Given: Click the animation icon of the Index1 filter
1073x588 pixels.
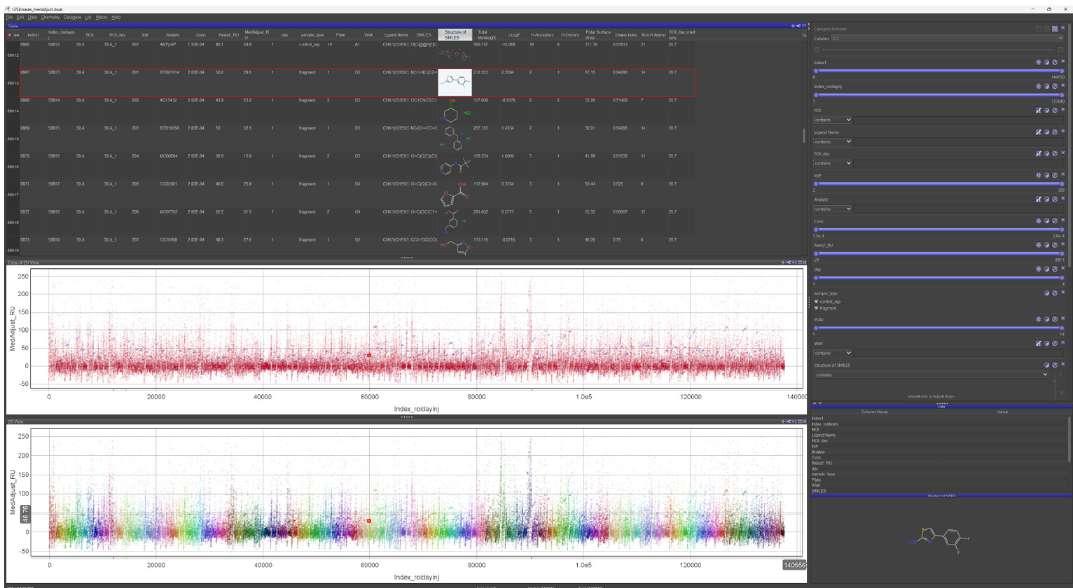Looking at the screenshot, I should coord(1038,62).
